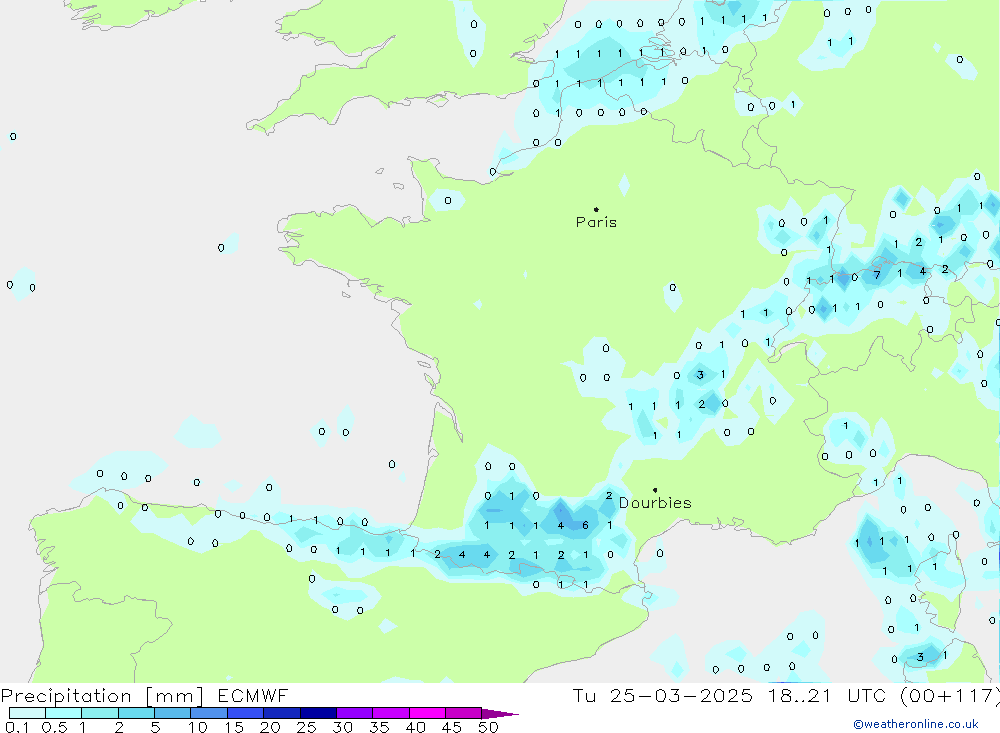Click the 'Precipitation [mm]' title text

coord(102,695)
